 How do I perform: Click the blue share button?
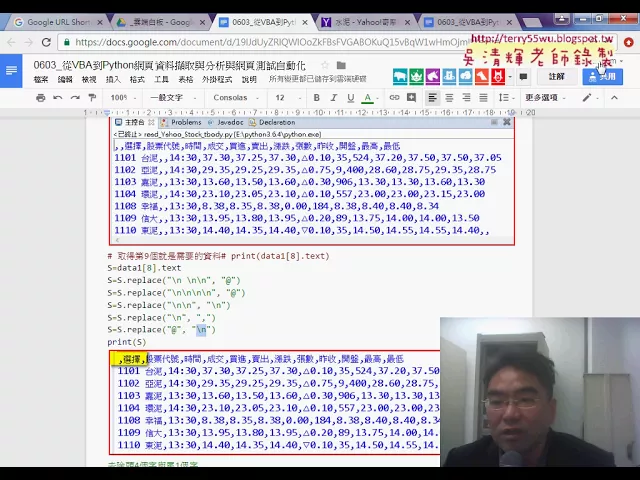[x=602, y=76]
